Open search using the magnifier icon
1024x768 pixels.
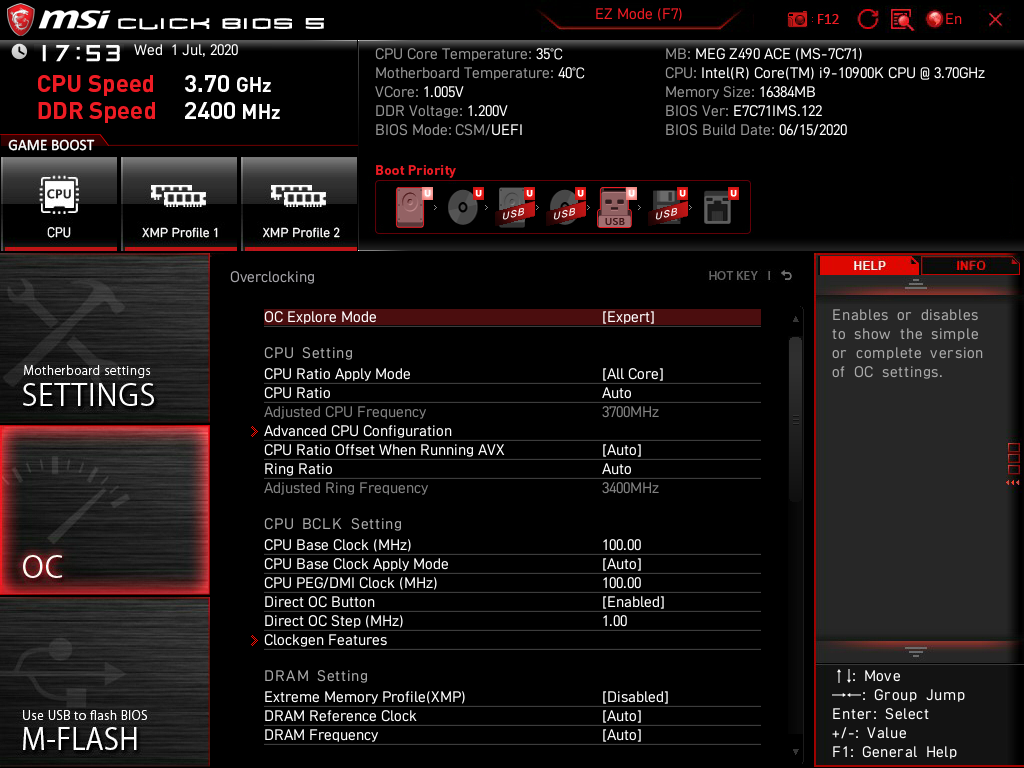901,19
